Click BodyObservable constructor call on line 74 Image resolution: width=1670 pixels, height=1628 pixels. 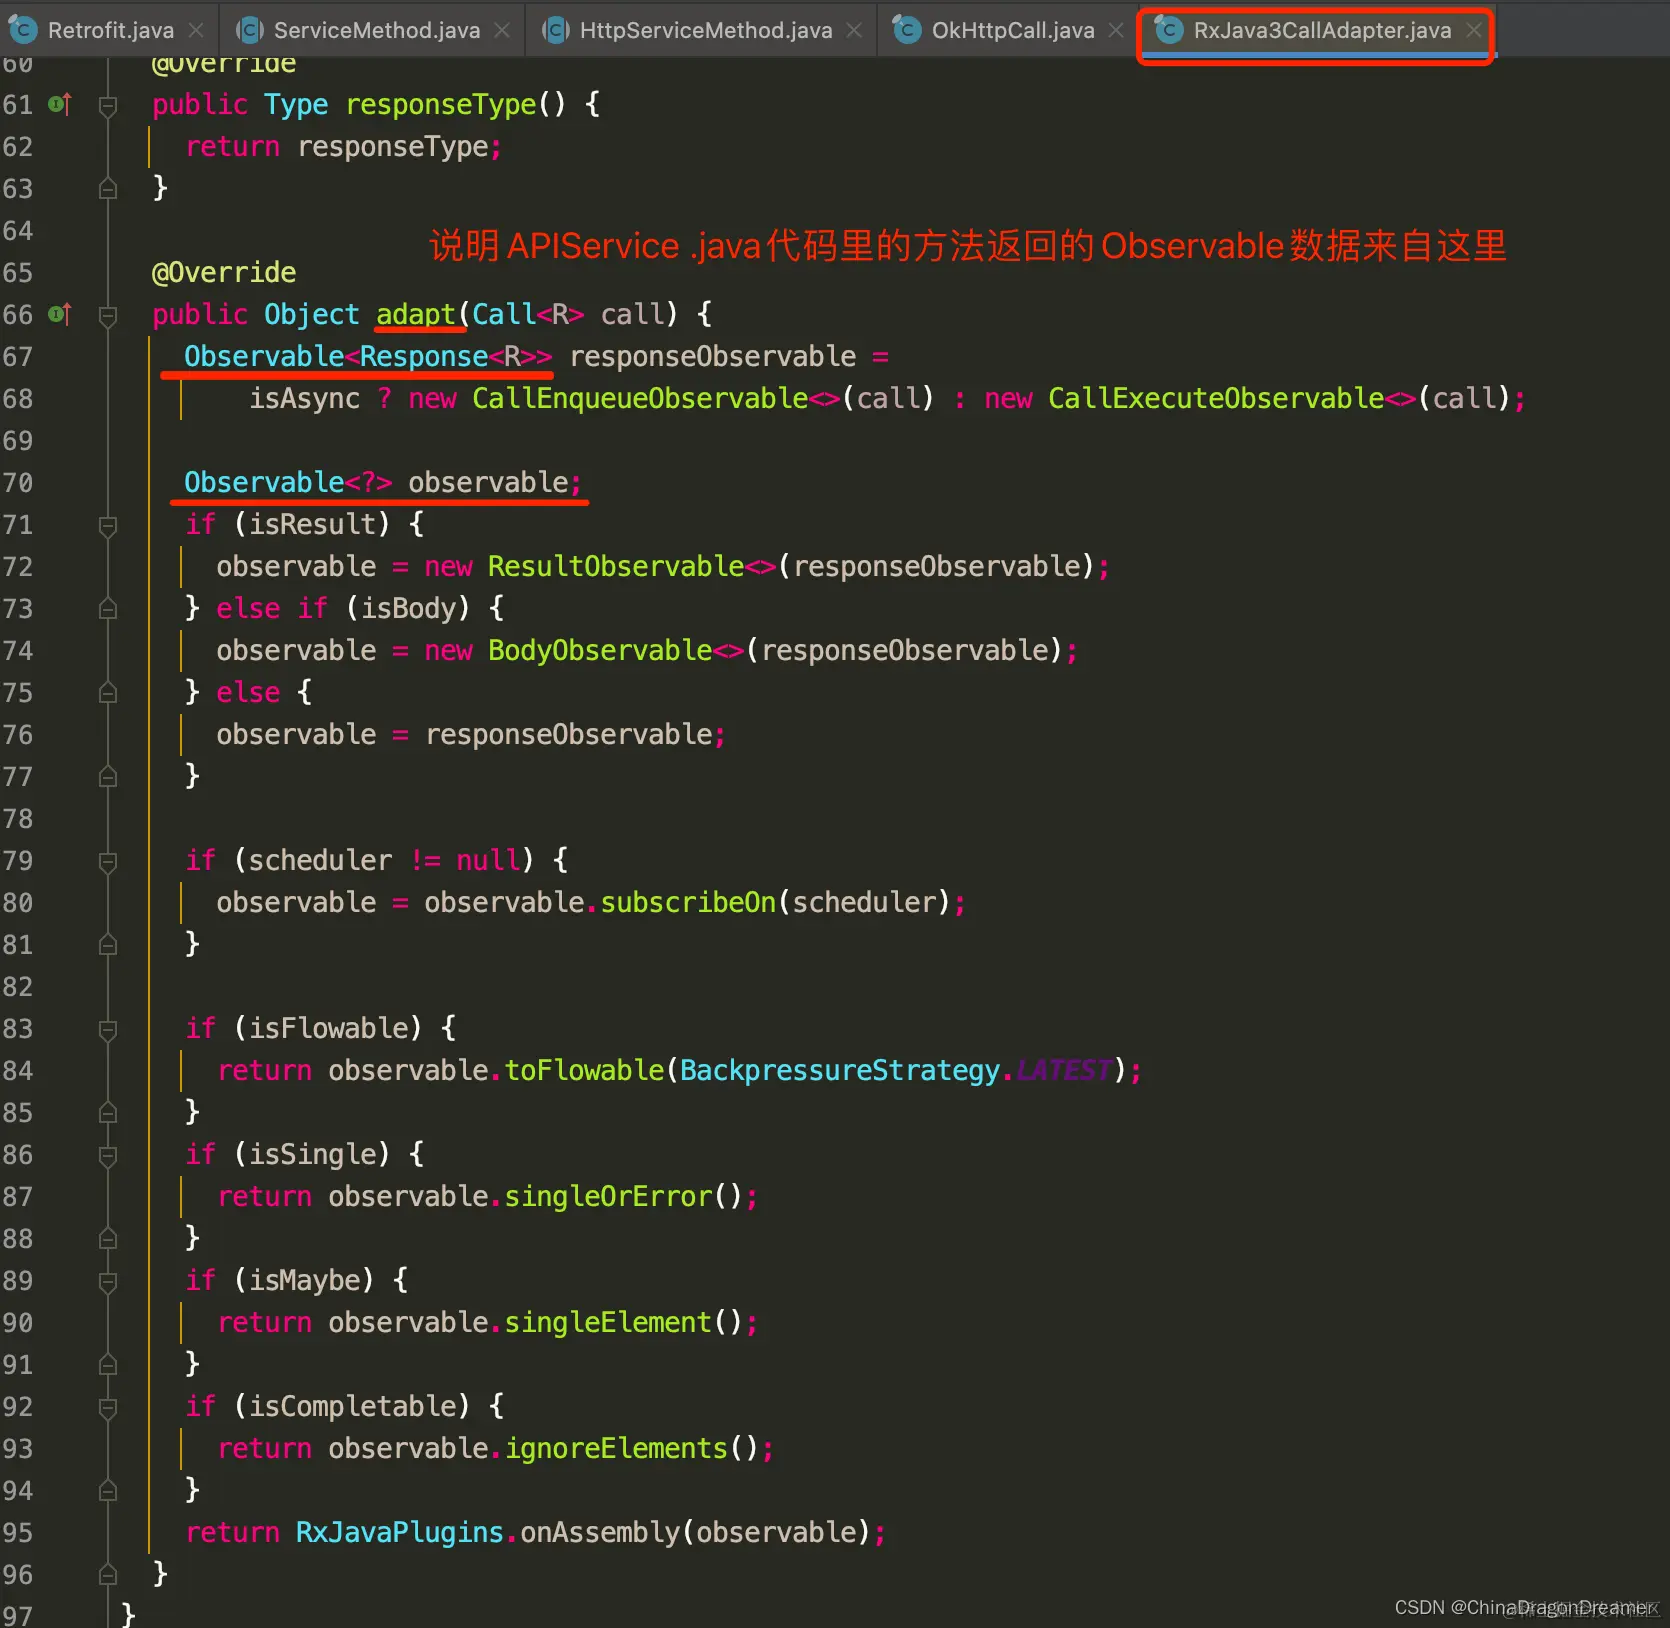point(600,650)
